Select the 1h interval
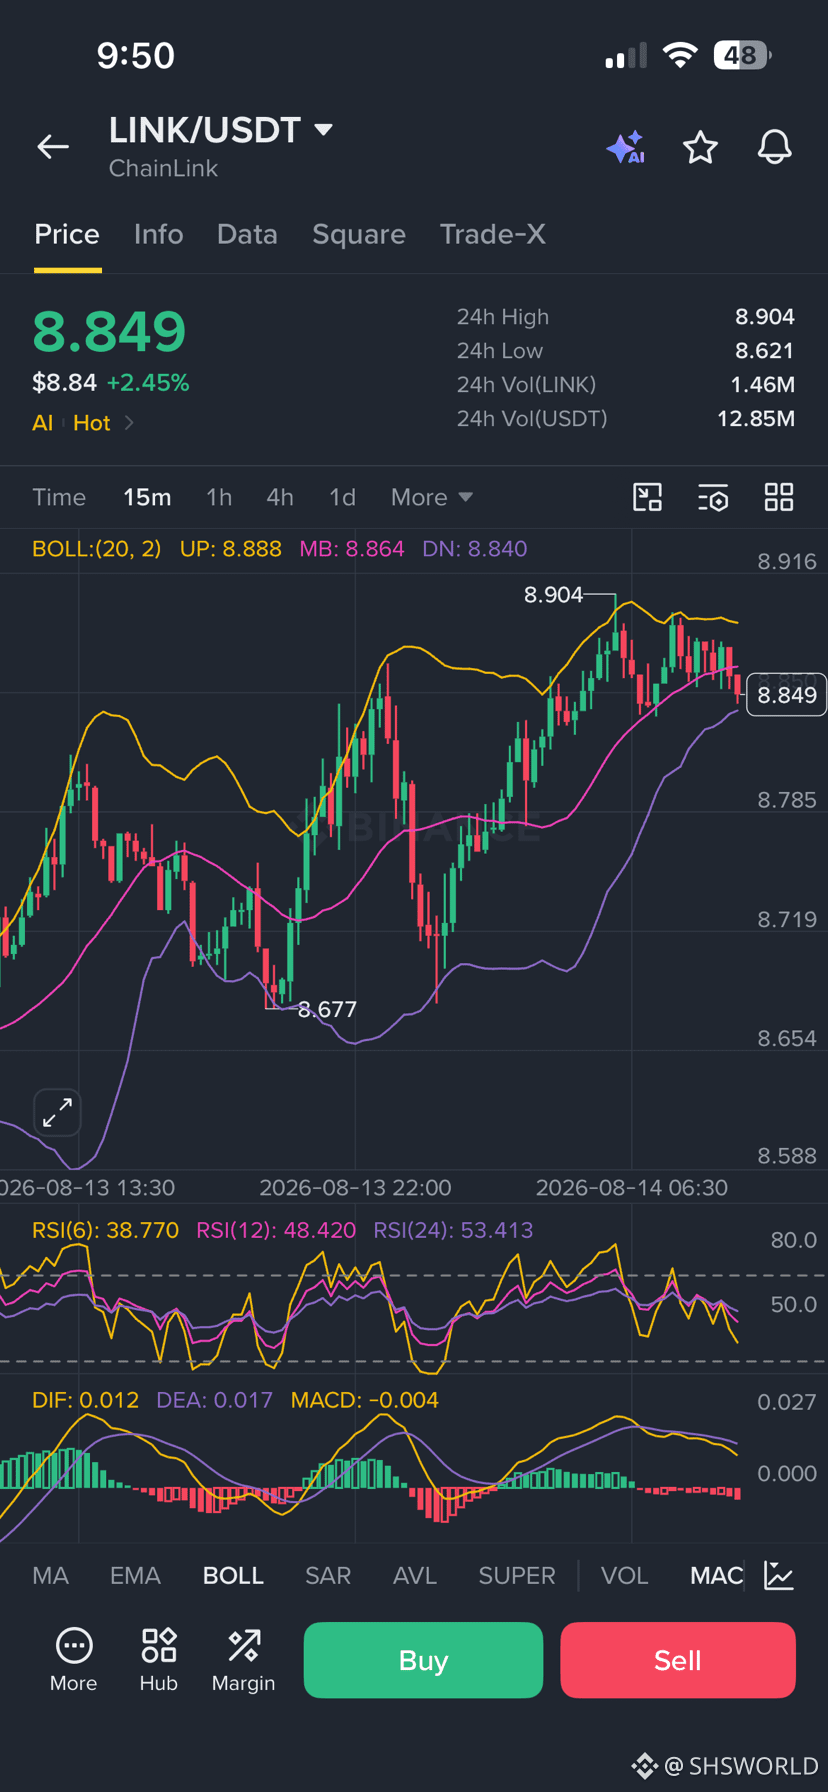This screenshot has height=1792, width=828. pos(219,497)
